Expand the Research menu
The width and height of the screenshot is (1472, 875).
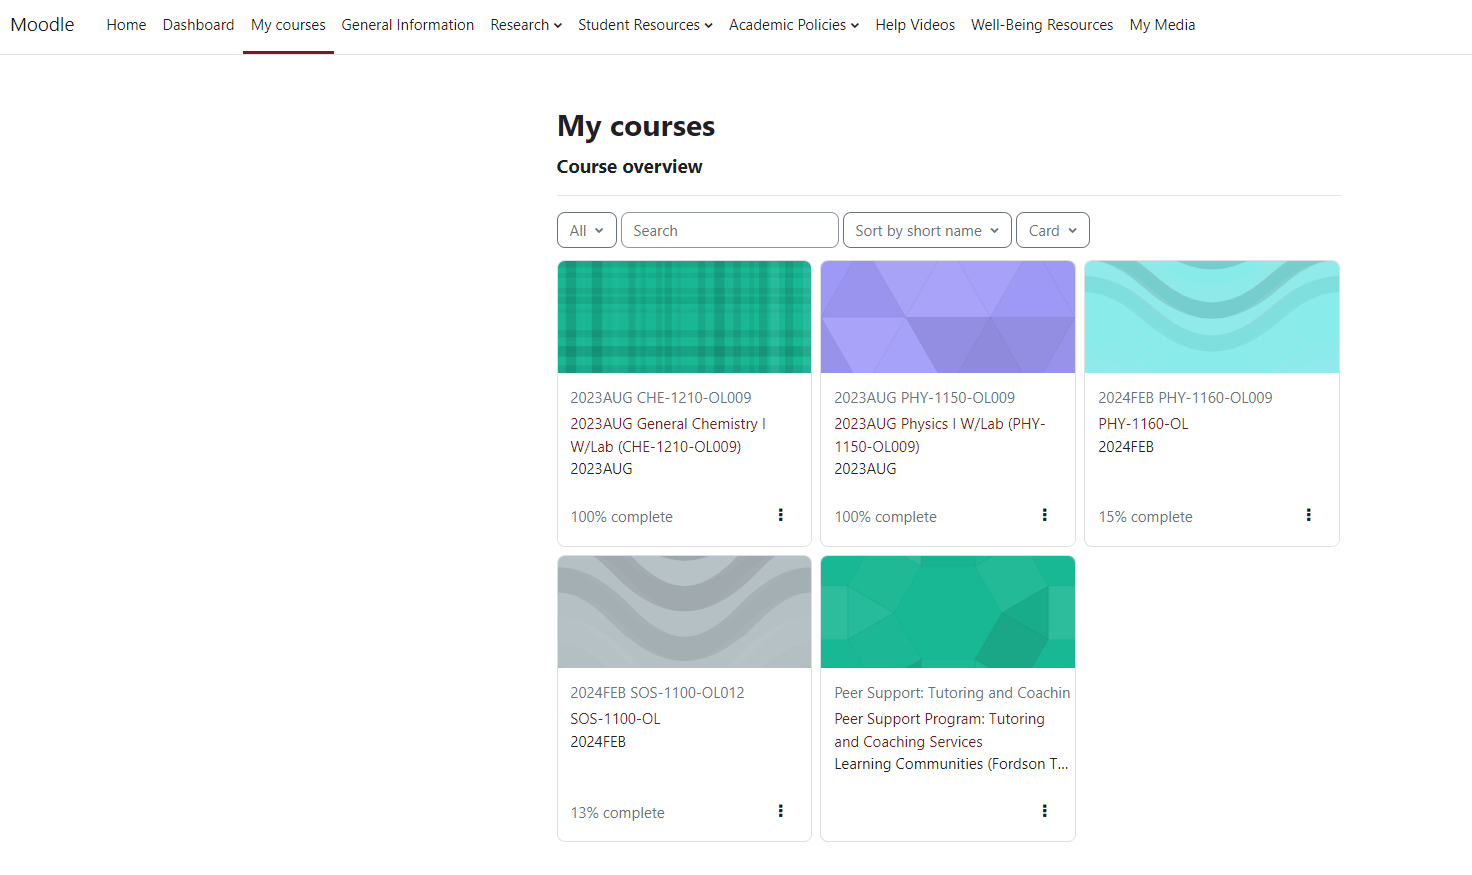pyautogui.click(x=525, y=24)
